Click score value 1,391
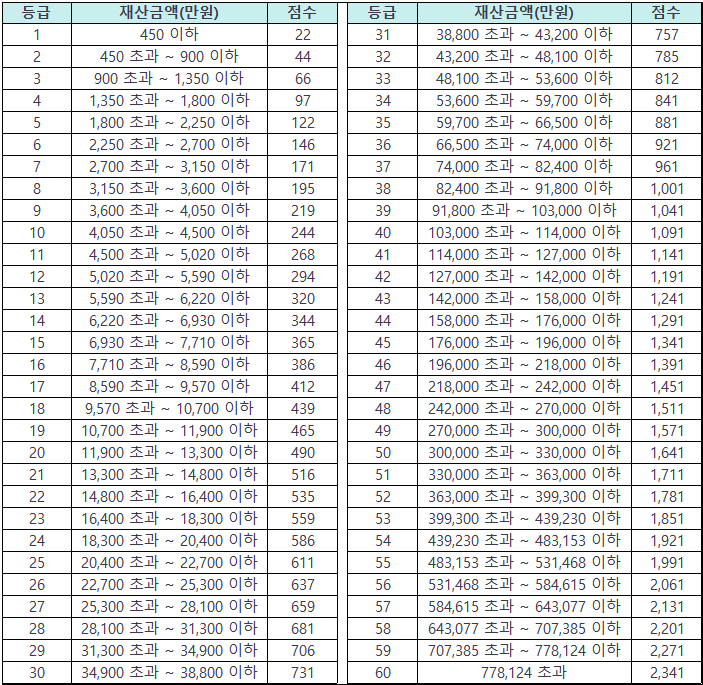This screenshot has height=685, width=703. pyautogui.click(x=667, y=364)
